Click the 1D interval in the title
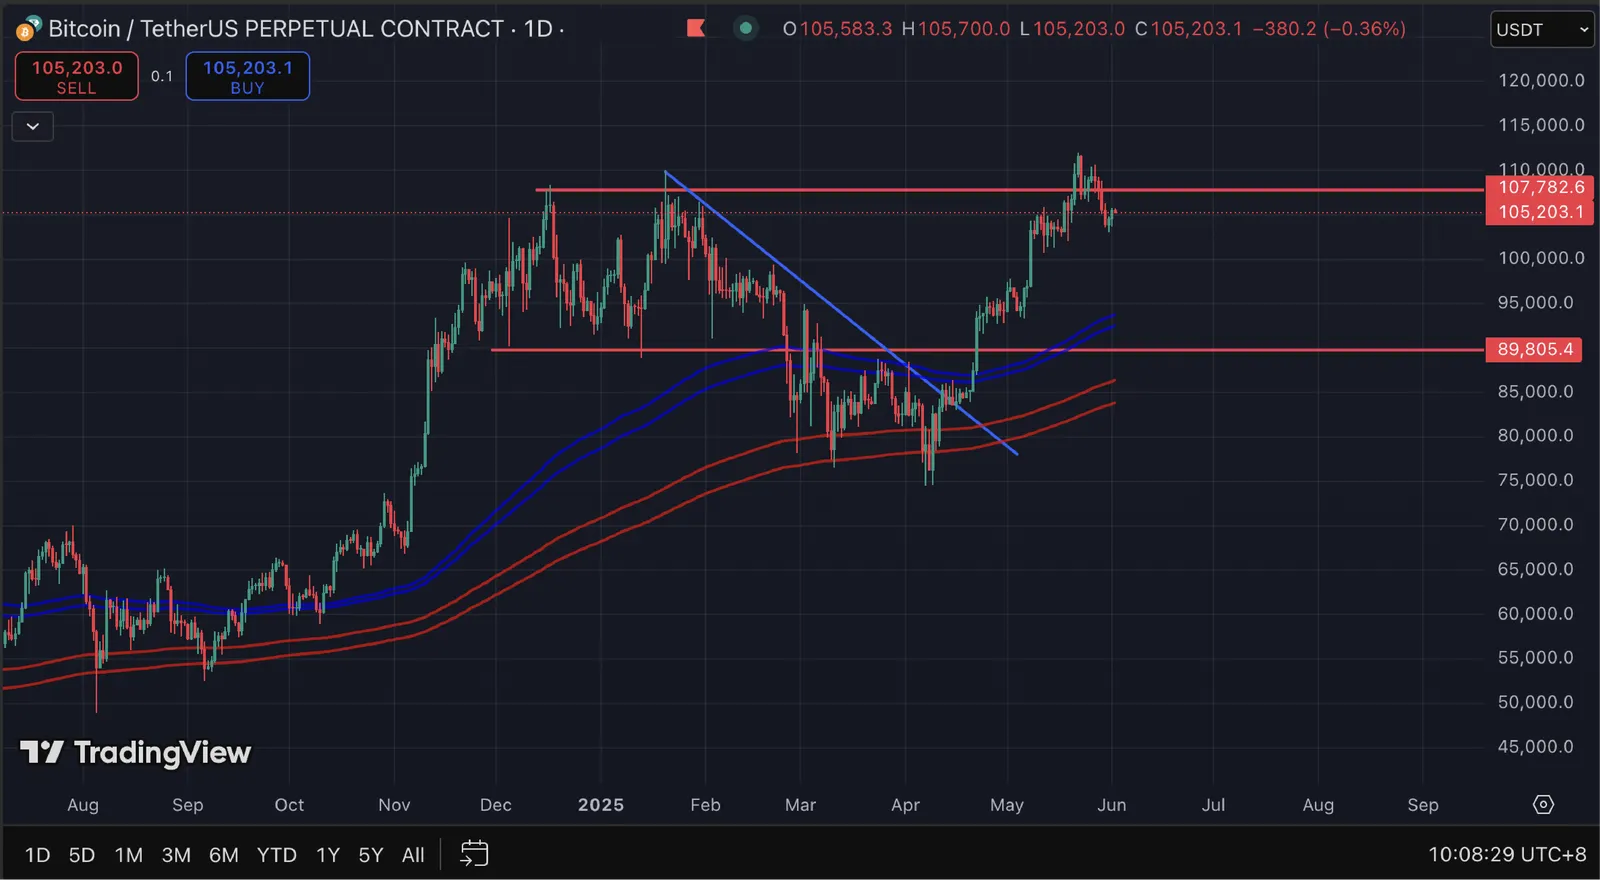1600x880 pixels. click(538, 28)
